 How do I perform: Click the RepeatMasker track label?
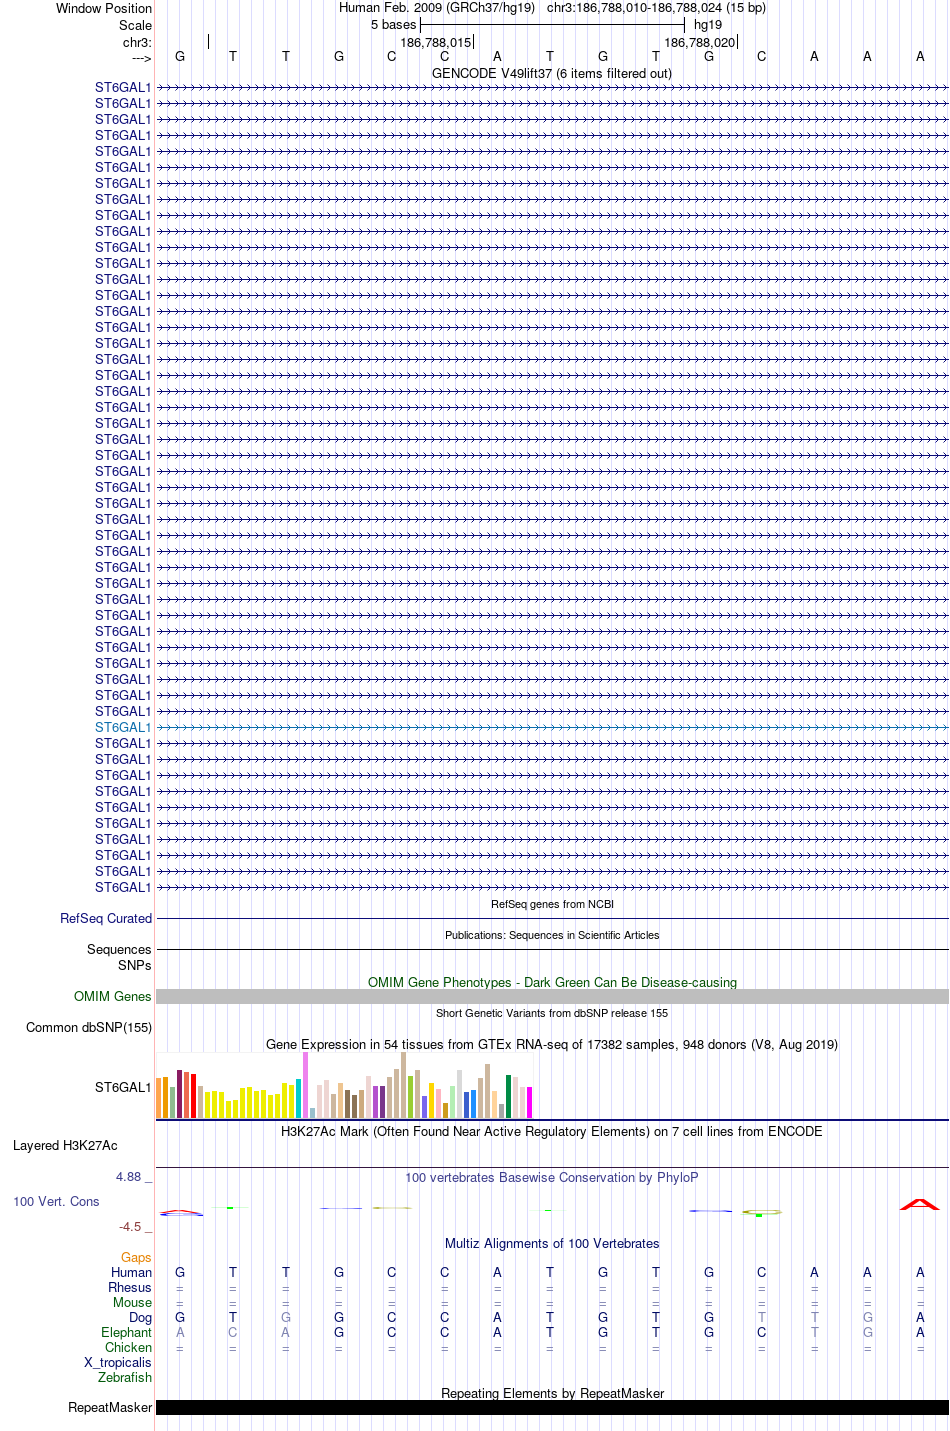pyautogui.click(x=110, y=1407)
